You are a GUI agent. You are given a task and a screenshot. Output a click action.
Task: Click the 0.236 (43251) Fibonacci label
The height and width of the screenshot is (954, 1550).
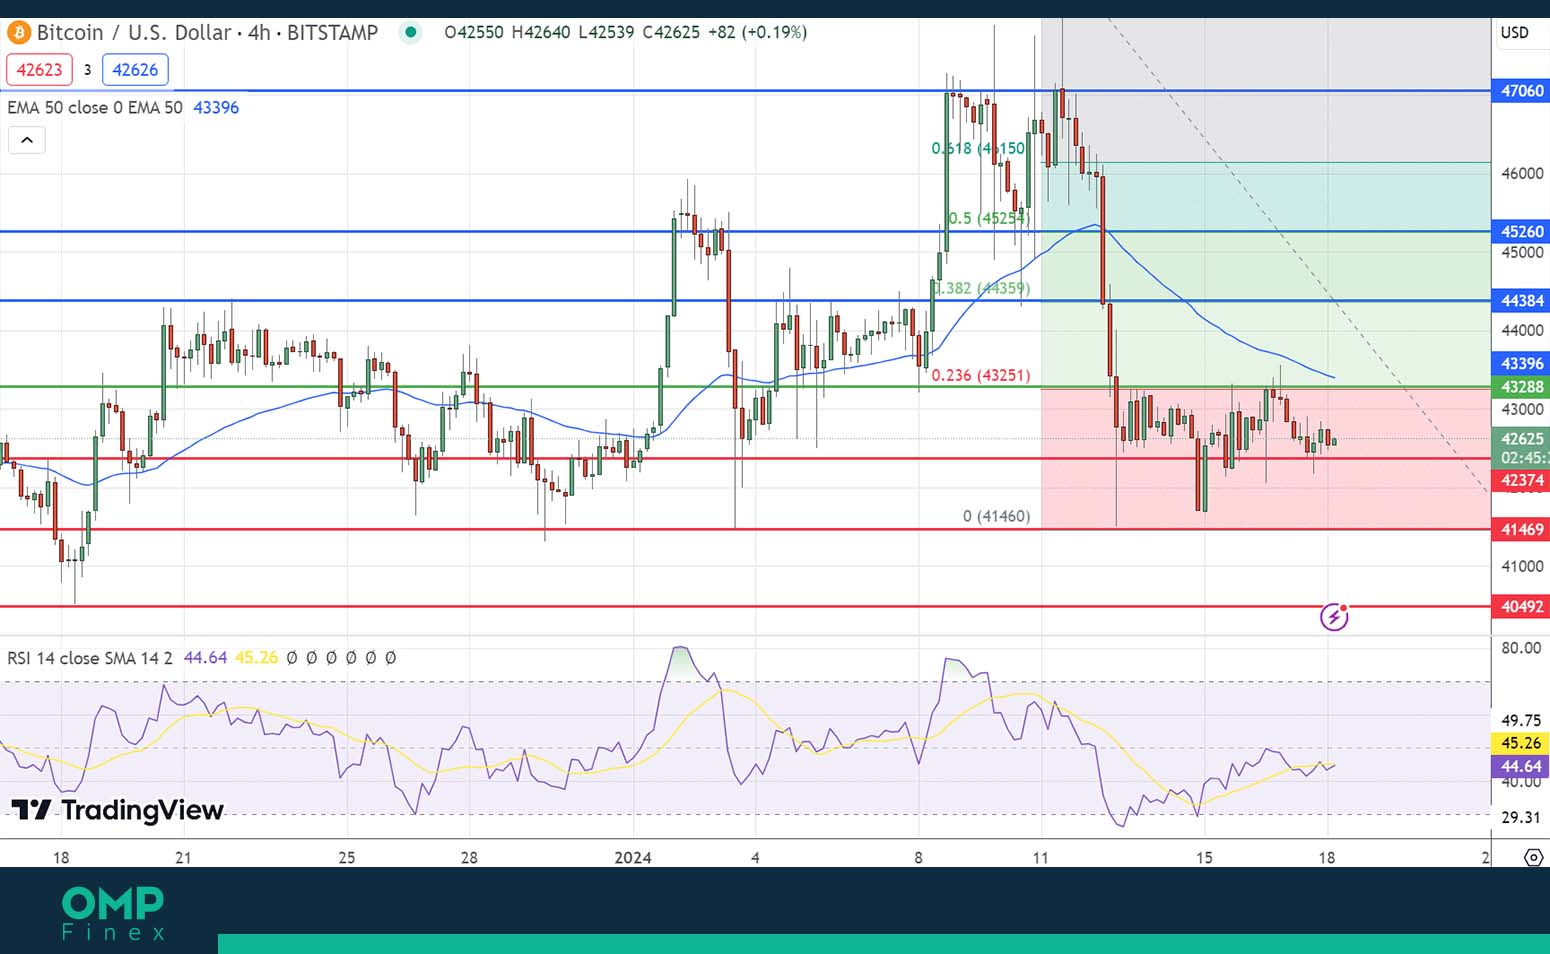coord(981,375)
